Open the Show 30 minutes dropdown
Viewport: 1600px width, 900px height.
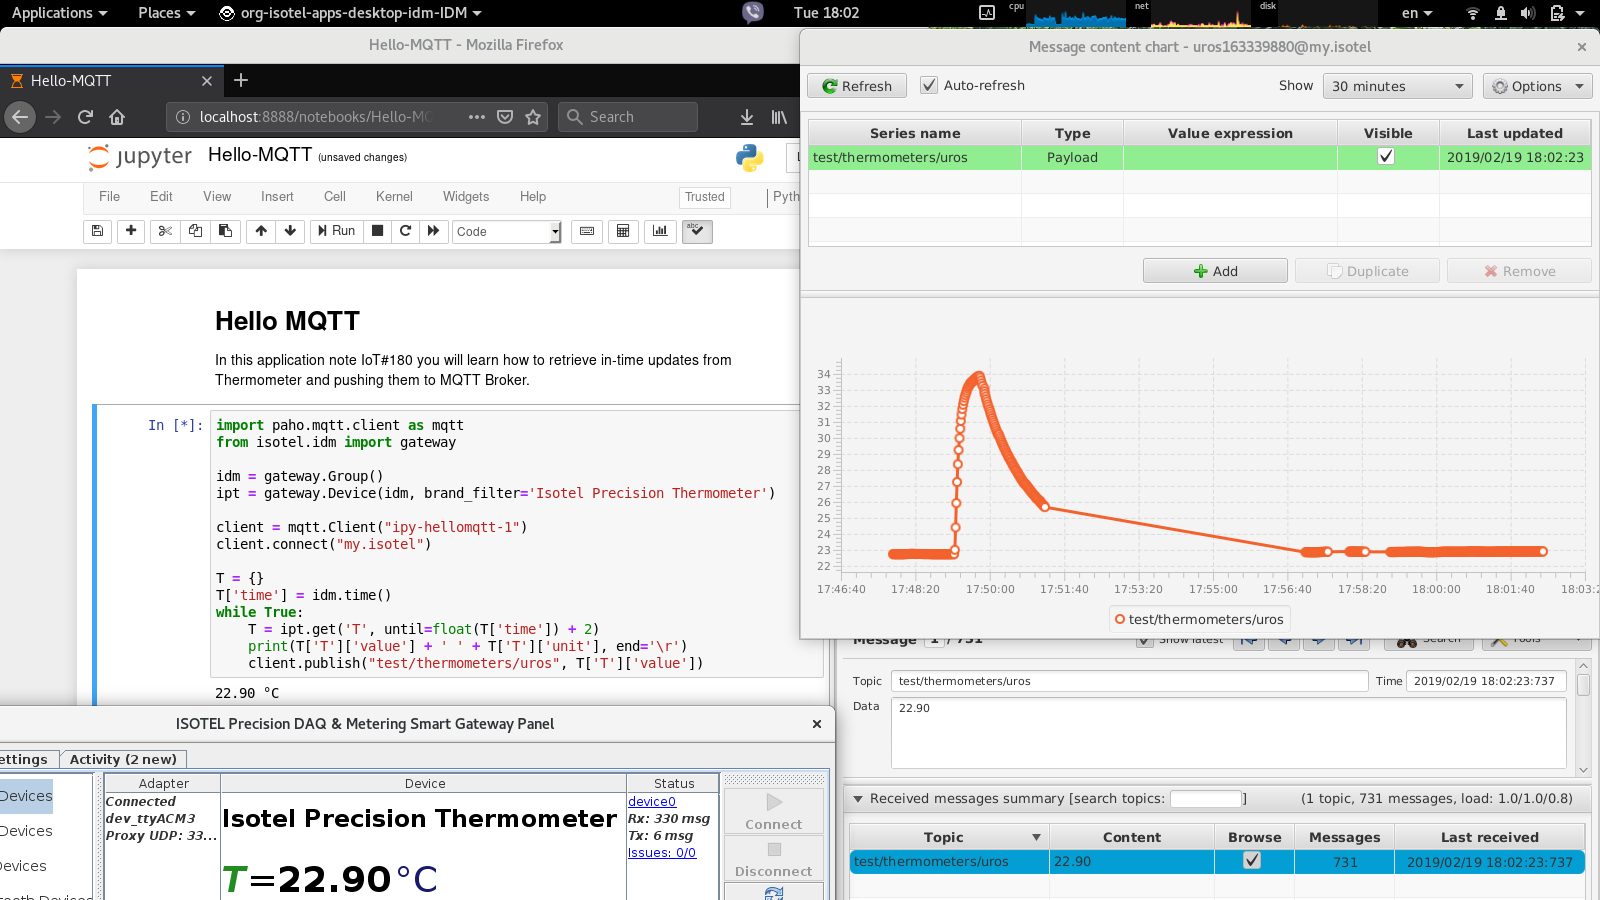(1397, 86)
